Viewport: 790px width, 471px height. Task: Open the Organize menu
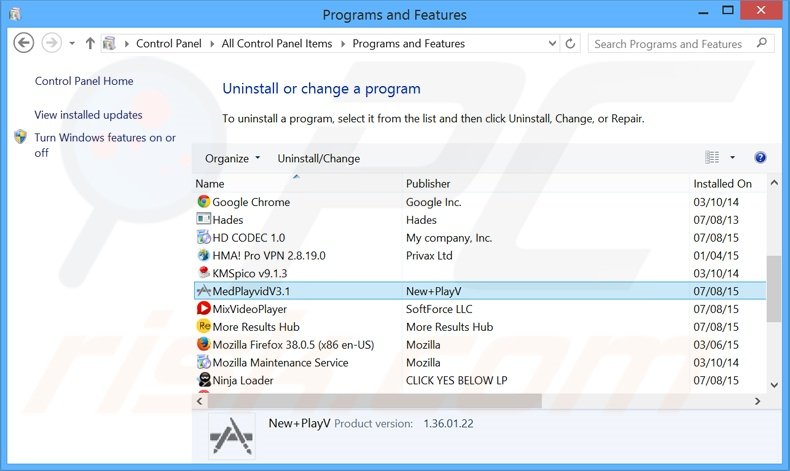(x=232, y=158)
